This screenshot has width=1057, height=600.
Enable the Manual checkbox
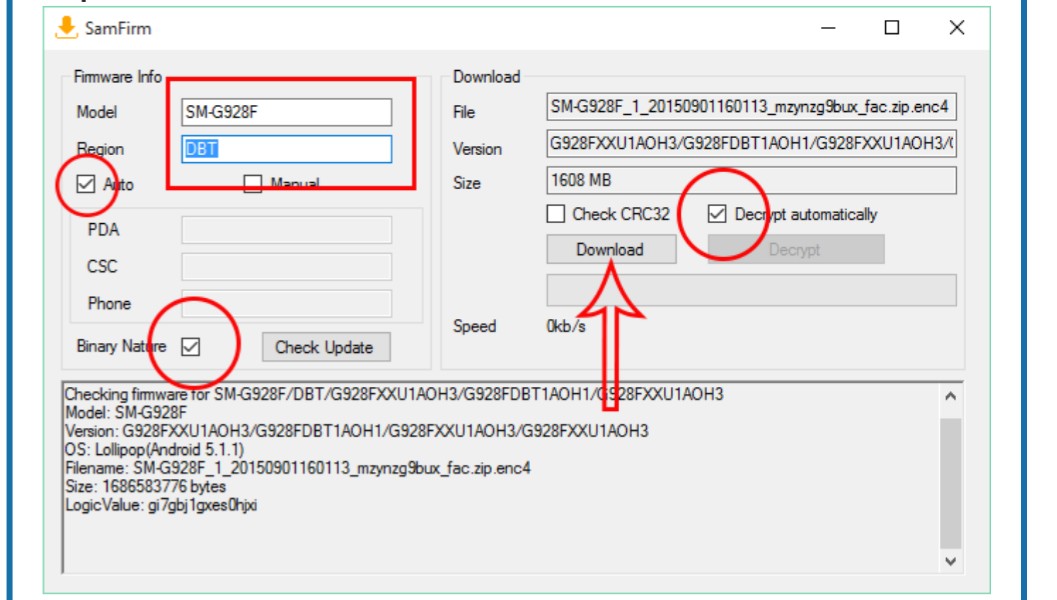click(253, 184)
